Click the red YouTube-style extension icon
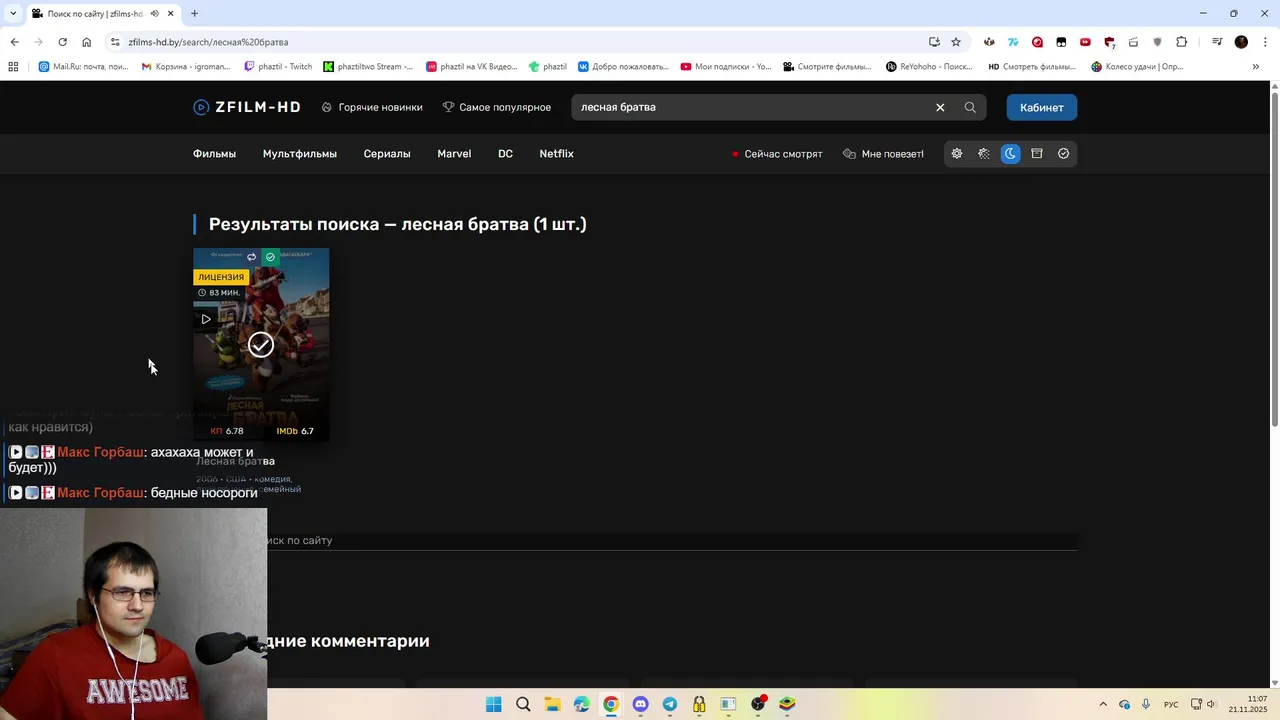Screen dimensions: 1280x720 click(x=1085, y=42)
